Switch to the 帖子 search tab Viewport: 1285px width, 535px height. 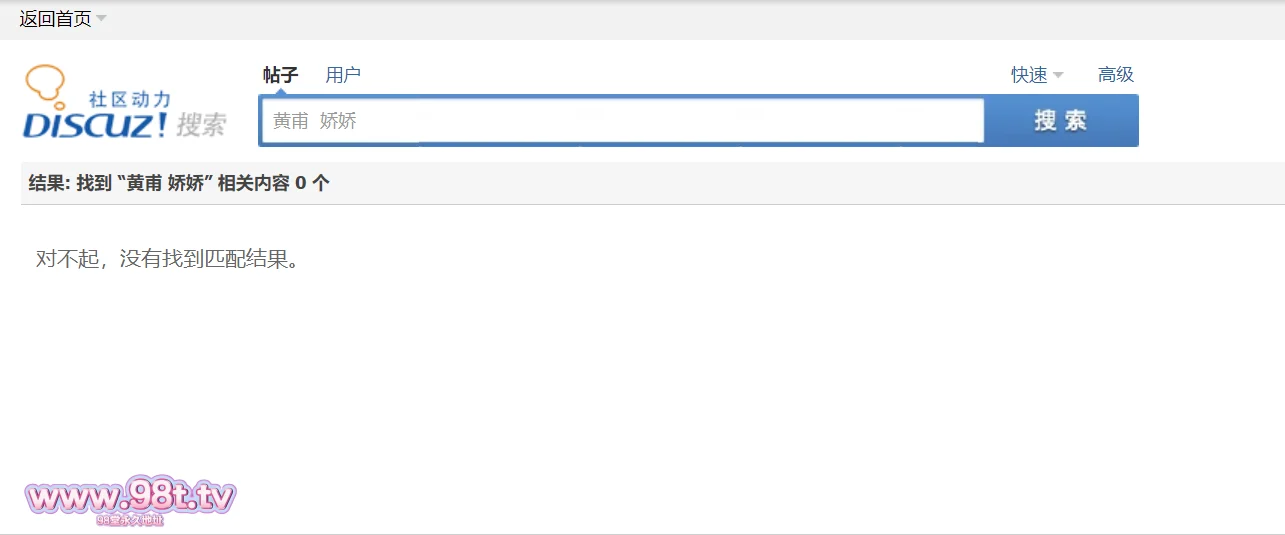[x=280, y=75]
